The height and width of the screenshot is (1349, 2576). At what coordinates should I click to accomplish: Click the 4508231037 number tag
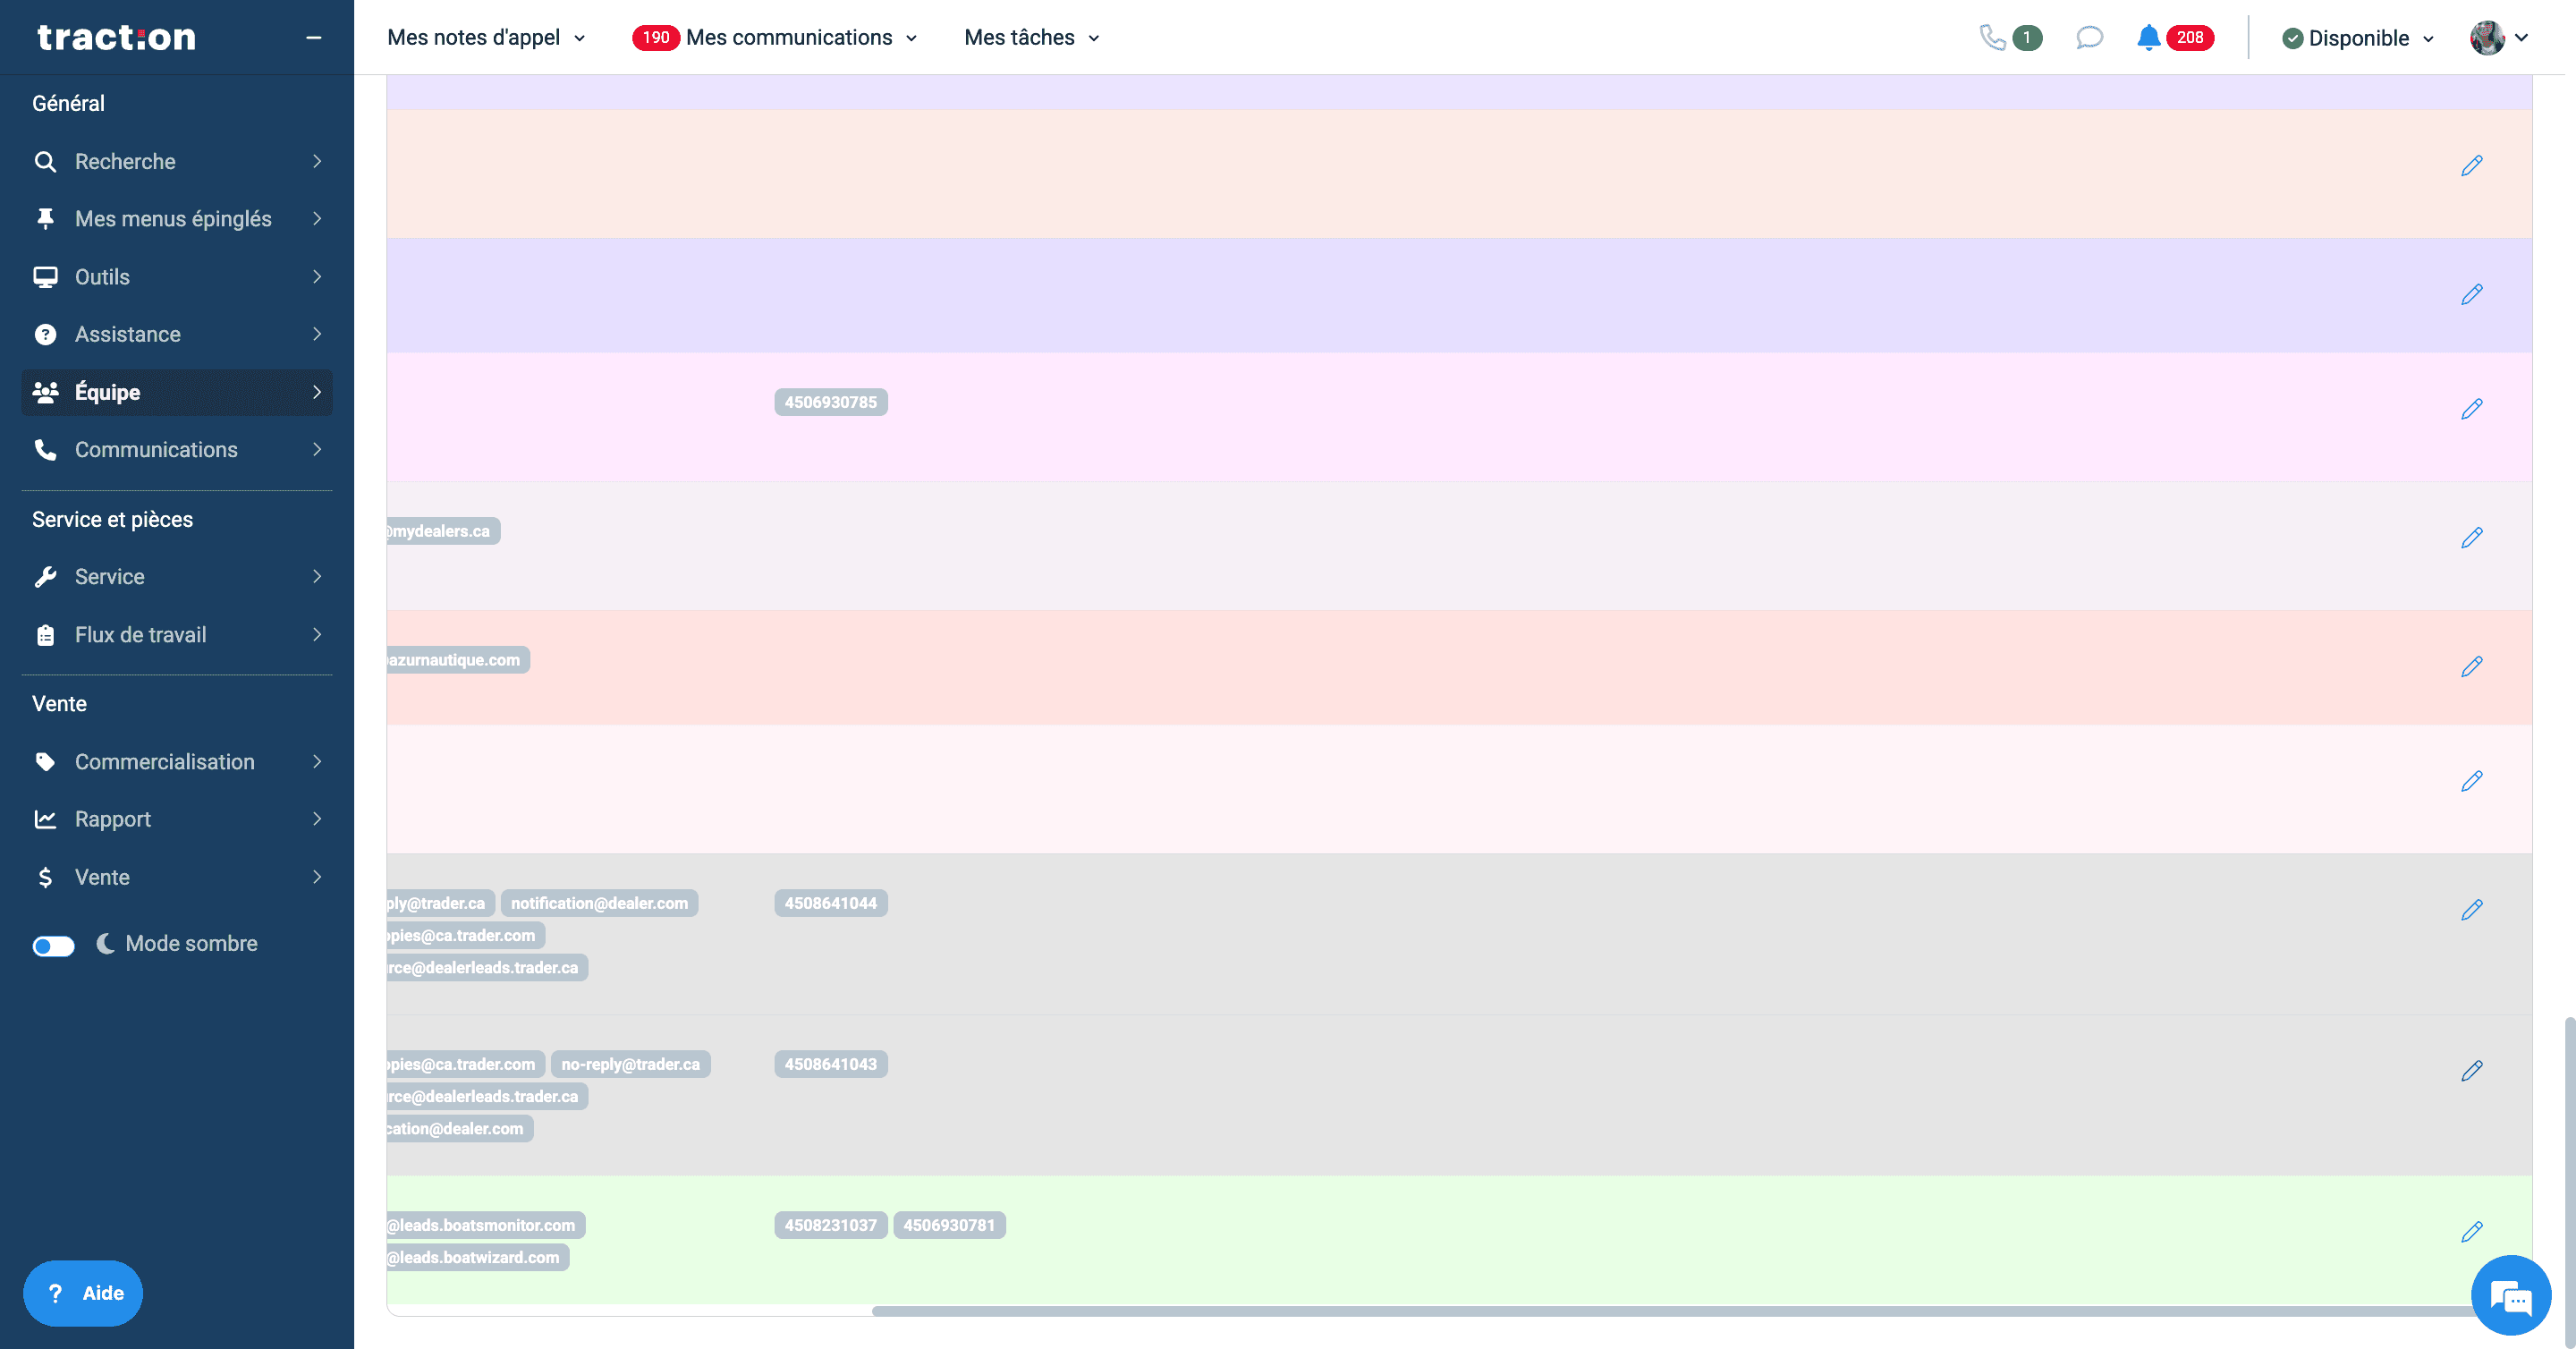[830, 1225]
